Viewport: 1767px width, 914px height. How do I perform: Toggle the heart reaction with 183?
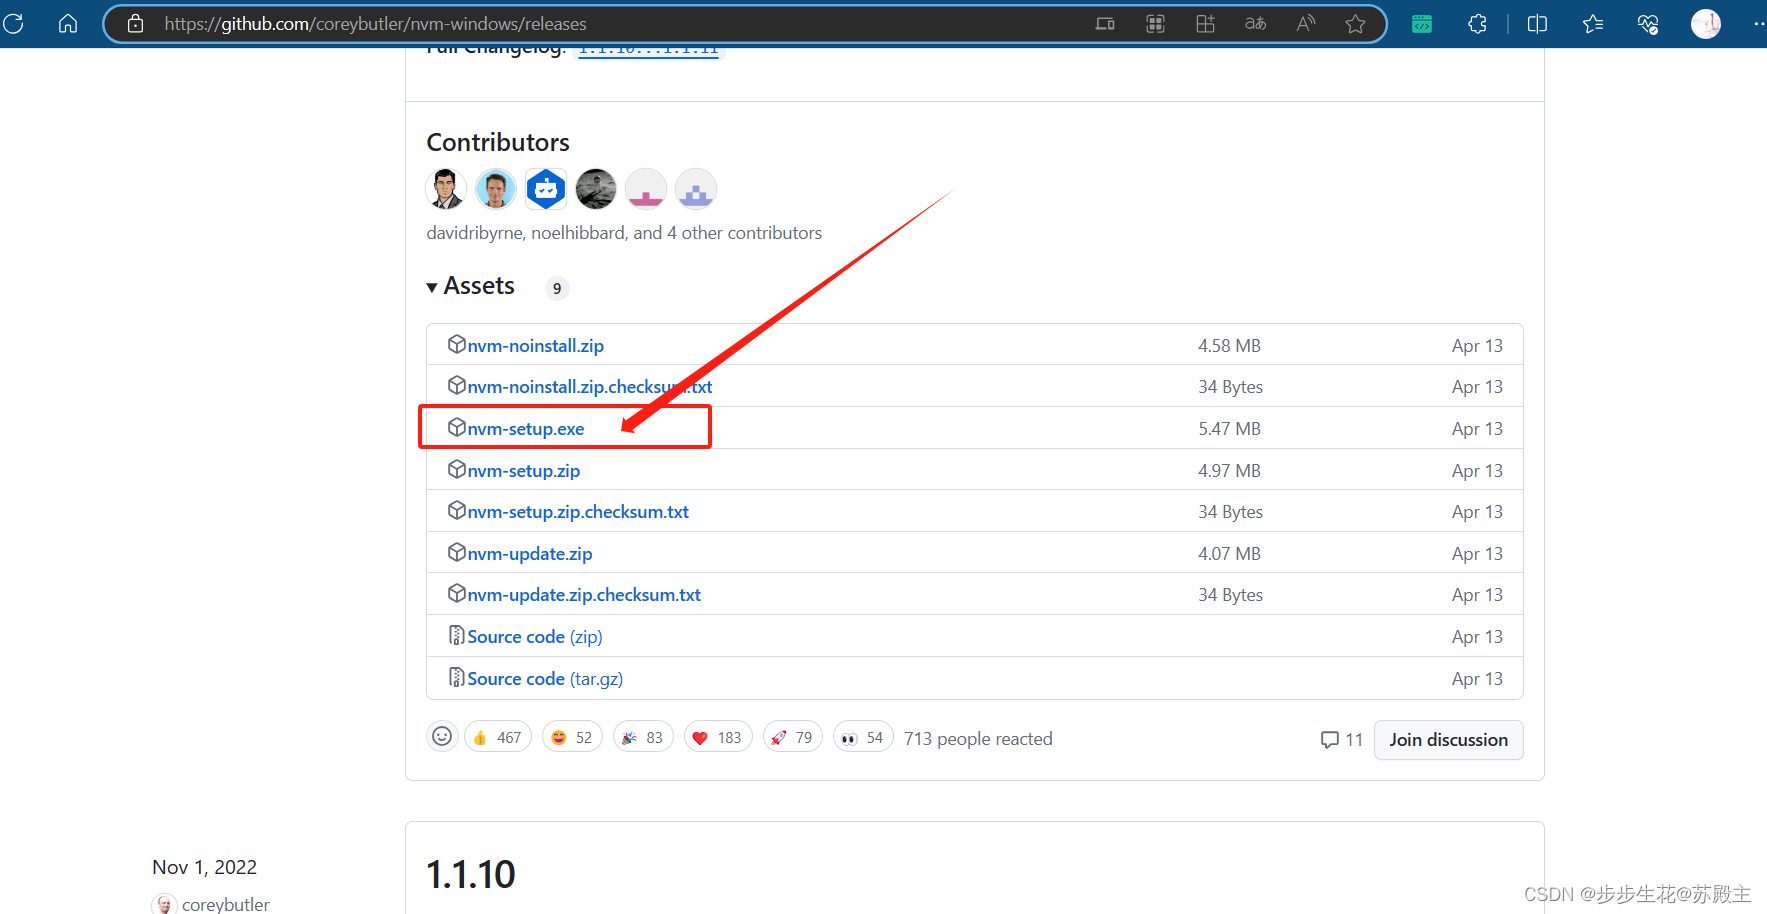click(x=718, y=737)
